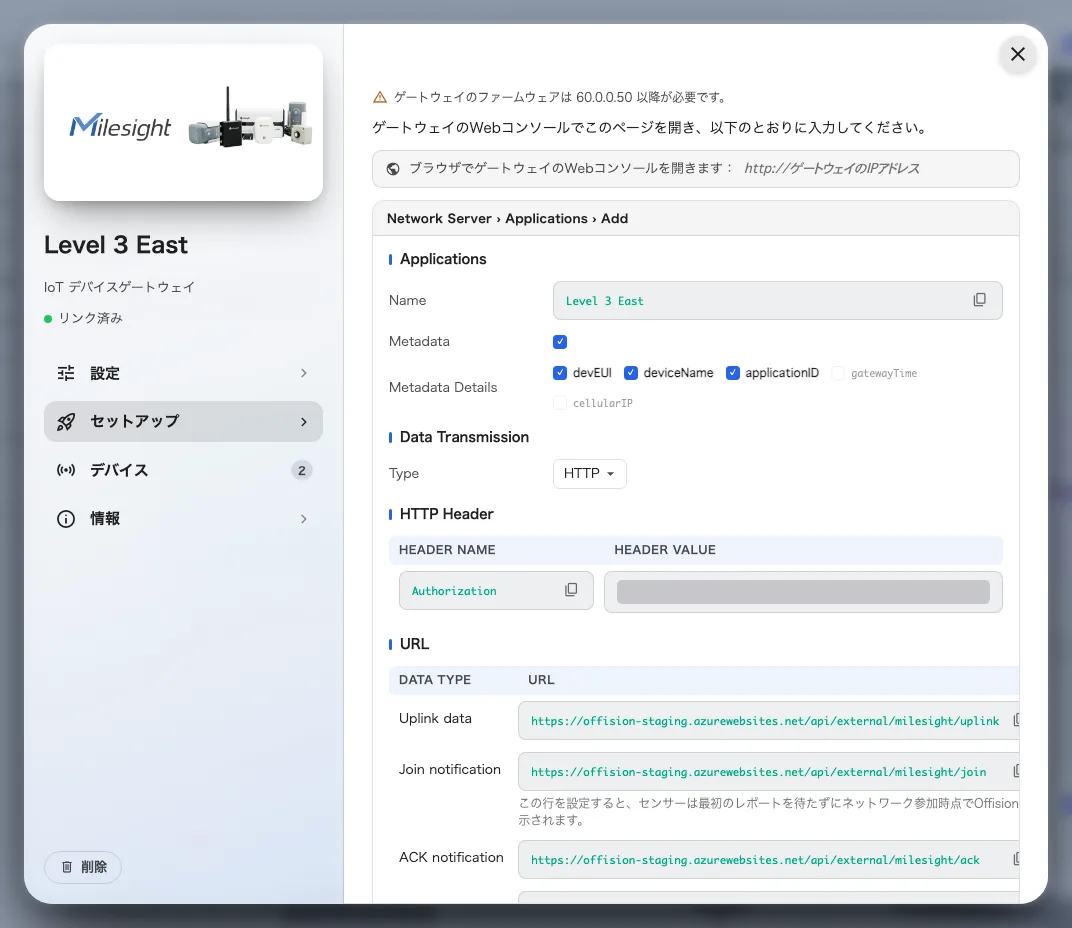Close the gateway dialog with X button

(1017, 54)
